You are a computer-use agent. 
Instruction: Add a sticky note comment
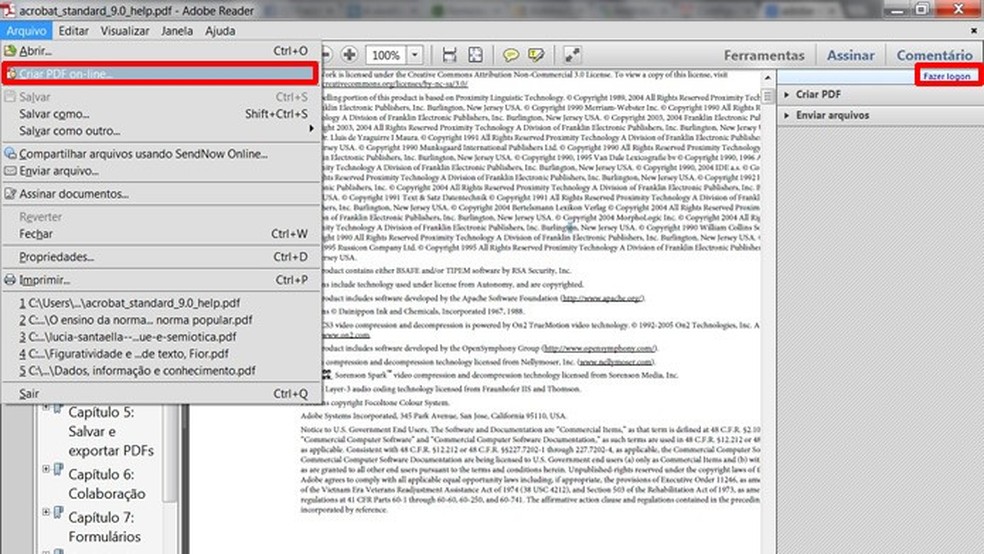pos(511,55)
